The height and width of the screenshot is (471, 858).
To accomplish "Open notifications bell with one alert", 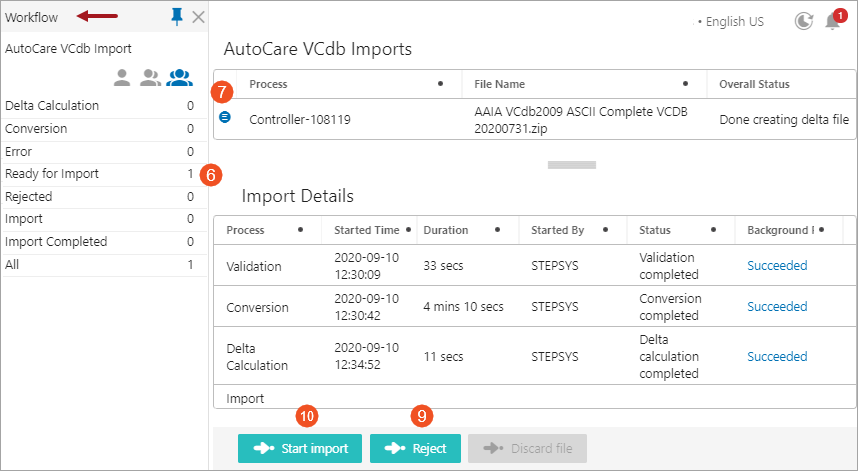I will click(834, 20).
